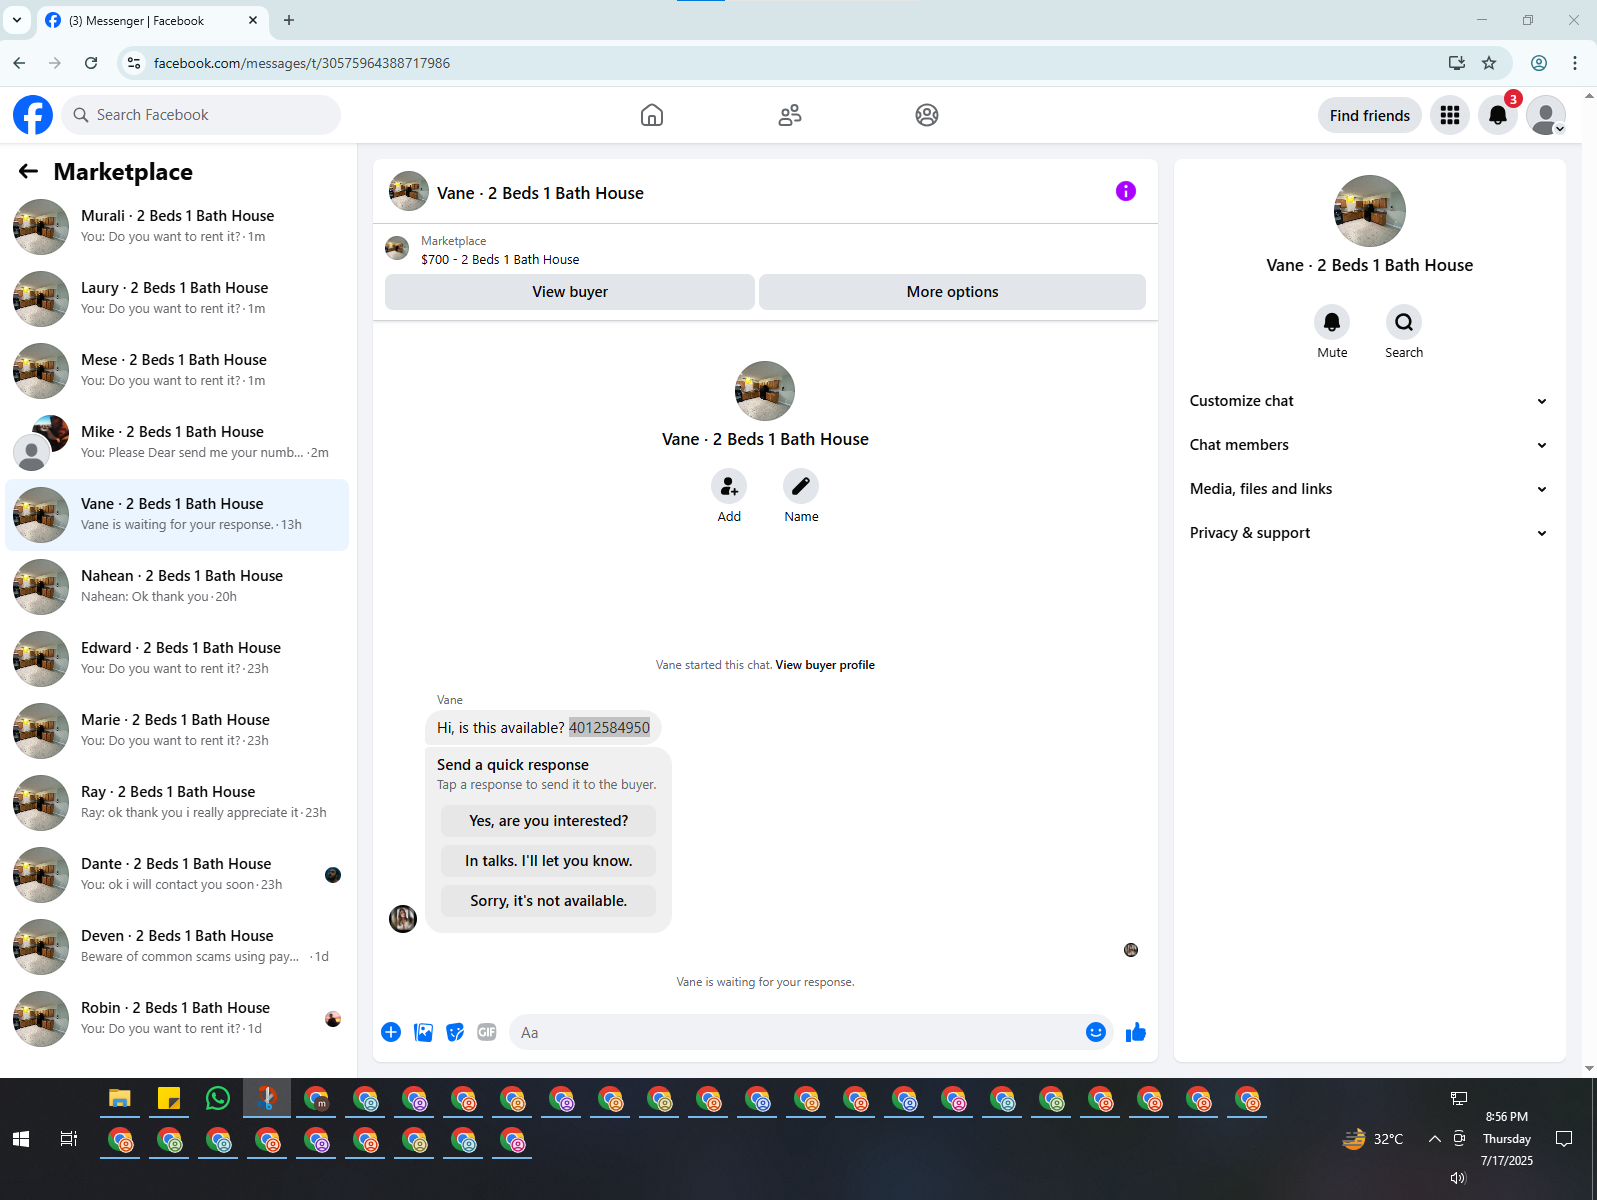Focus the Search Facebook field
The image size is (1597, 1200).
(201, 115)
